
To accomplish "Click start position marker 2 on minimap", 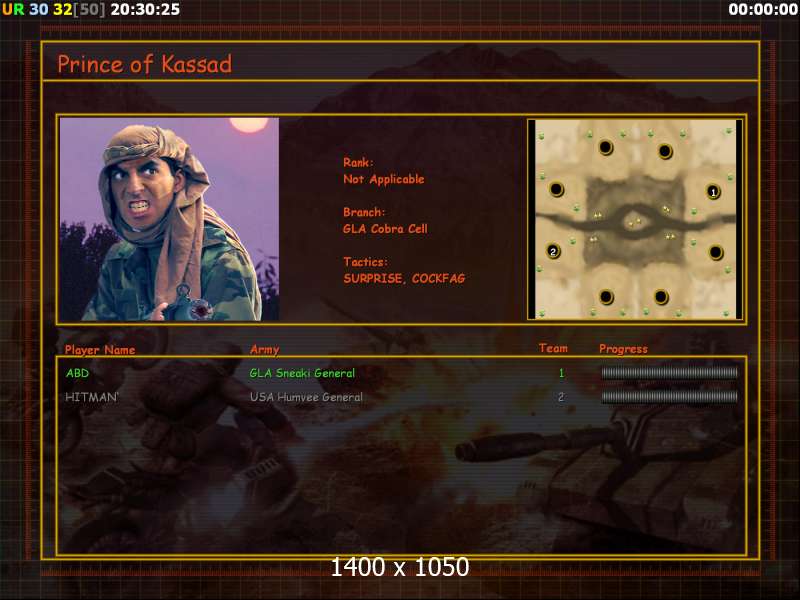I will (553, 251).
